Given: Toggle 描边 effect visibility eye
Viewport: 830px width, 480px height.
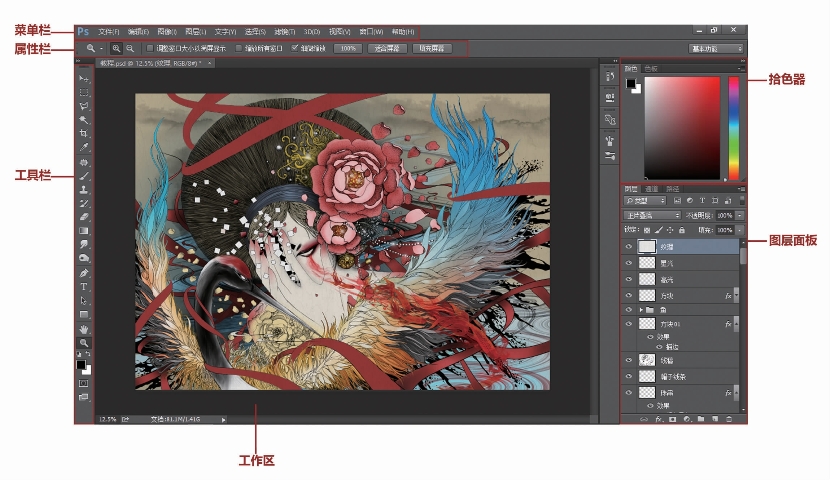Looking at the screenshot, I should click(659, 347).
